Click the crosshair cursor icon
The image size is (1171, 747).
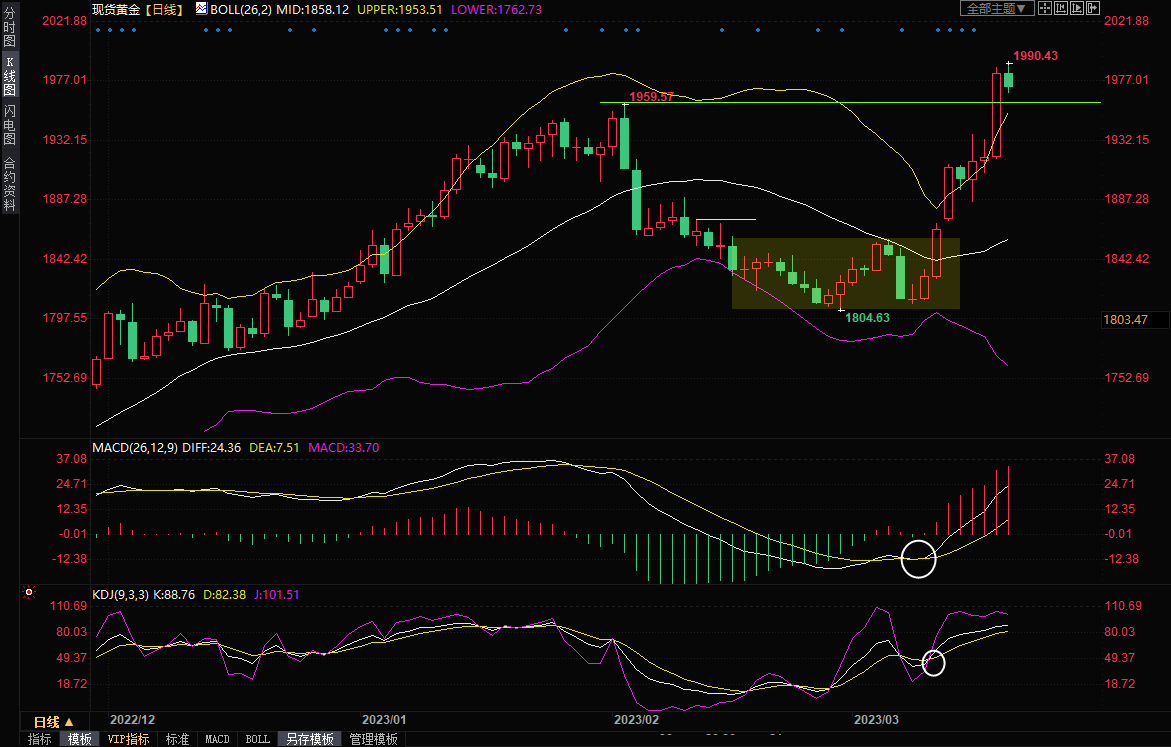[x=1044, y=8]
